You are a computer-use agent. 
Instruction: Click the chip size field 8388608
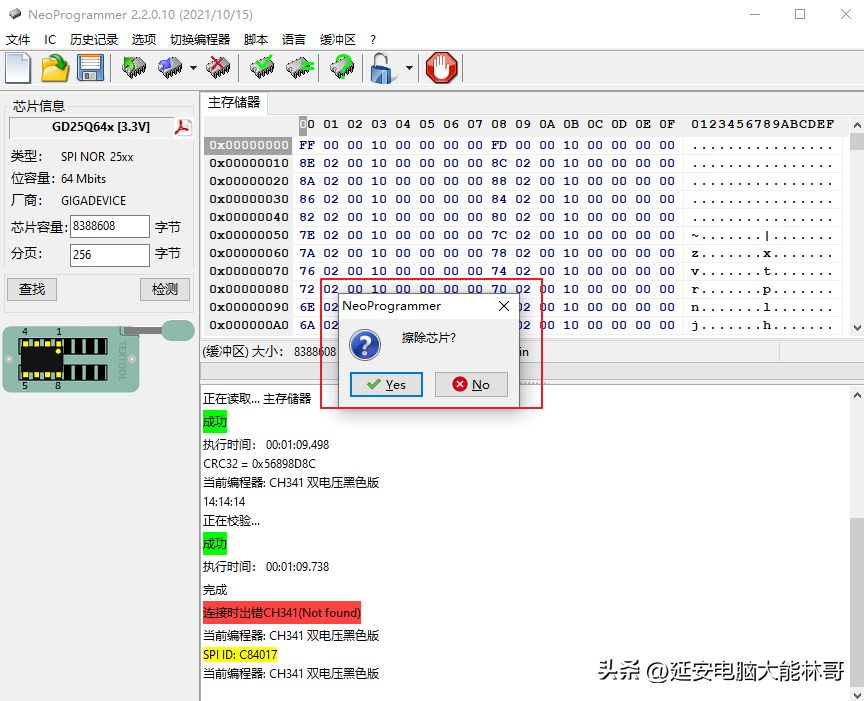pos(109,227)
